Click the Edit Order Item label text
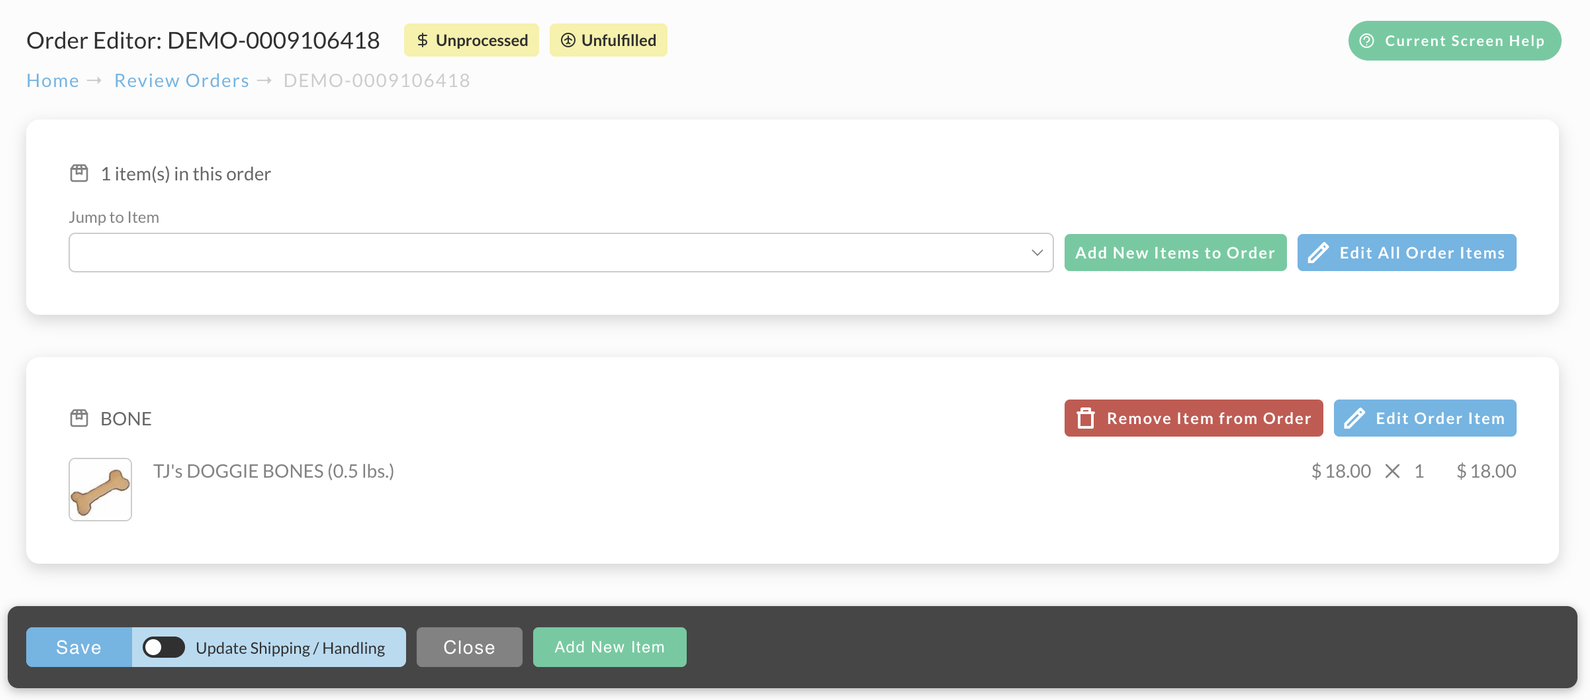The image size is (1590, 700). click(x=1440, y=419)
